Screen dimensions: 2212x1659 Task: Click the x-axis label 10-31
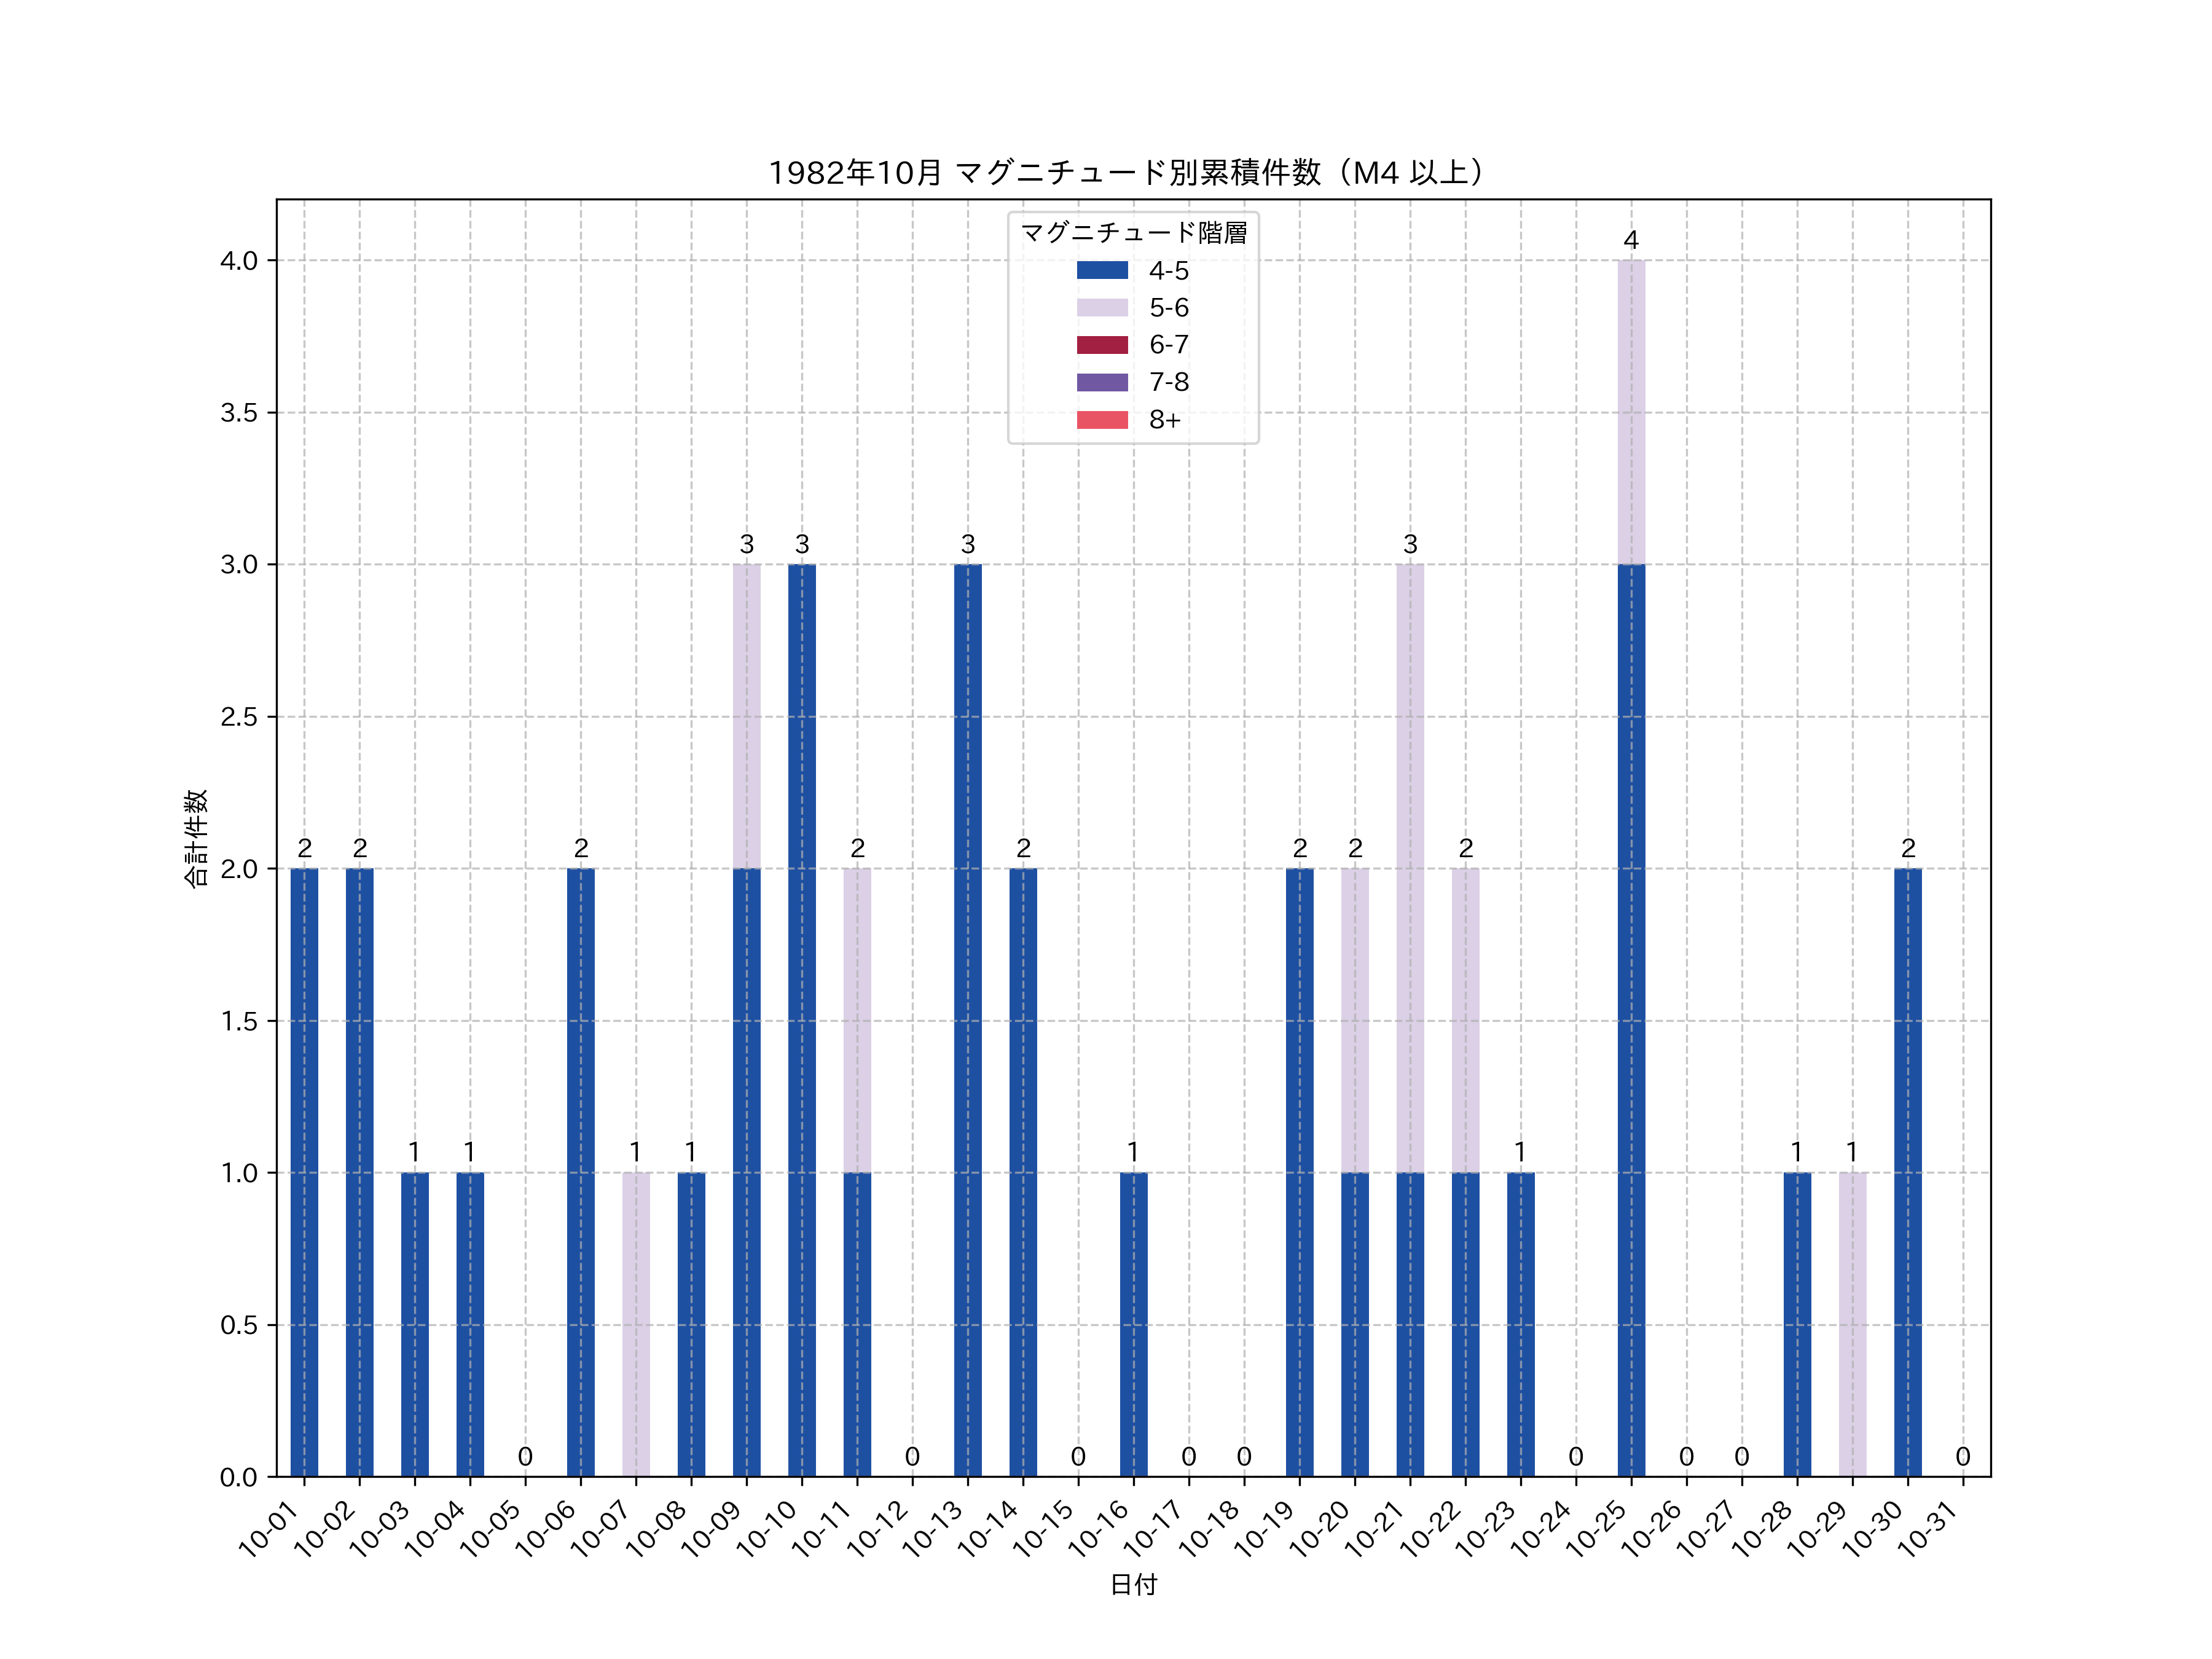tap(1927, 1530)
